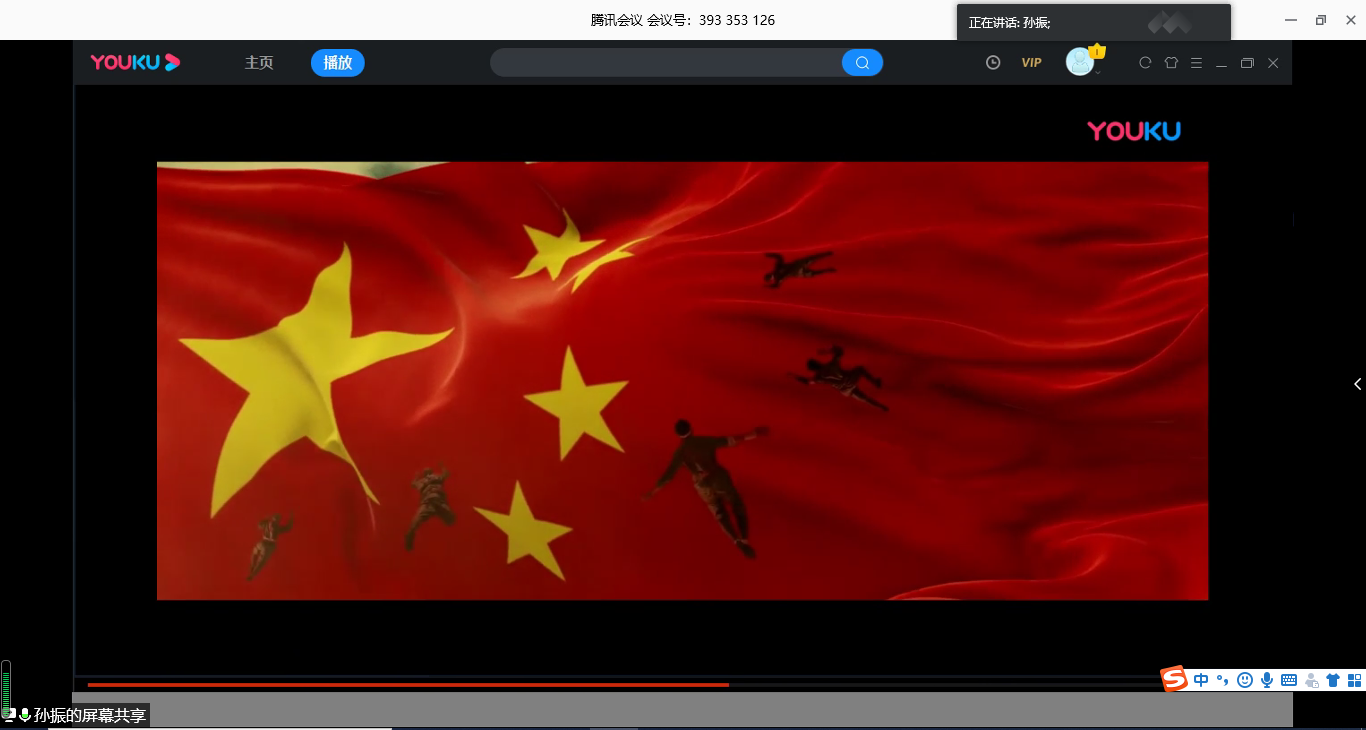Click the 腾讯会议 meeting ID title text
The height and width of the screenshot is (730, 1366).
point(683,20)
